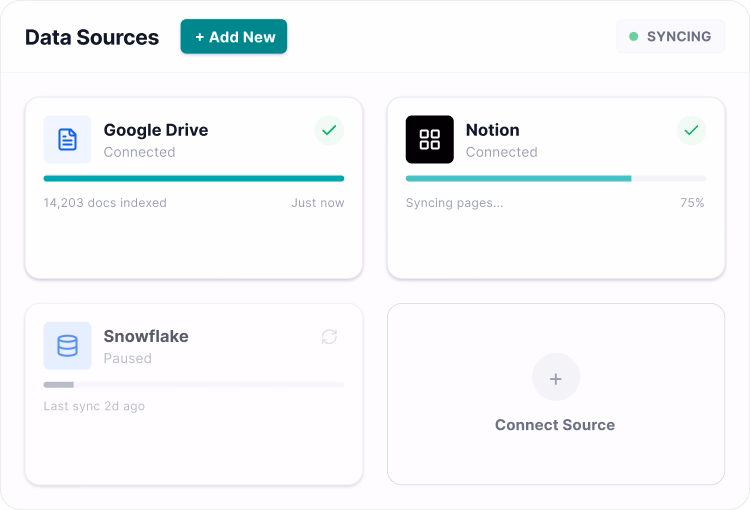Click the green syncing status dot
The width and height of the screenshot is (750, 510).
click(633, 37)
